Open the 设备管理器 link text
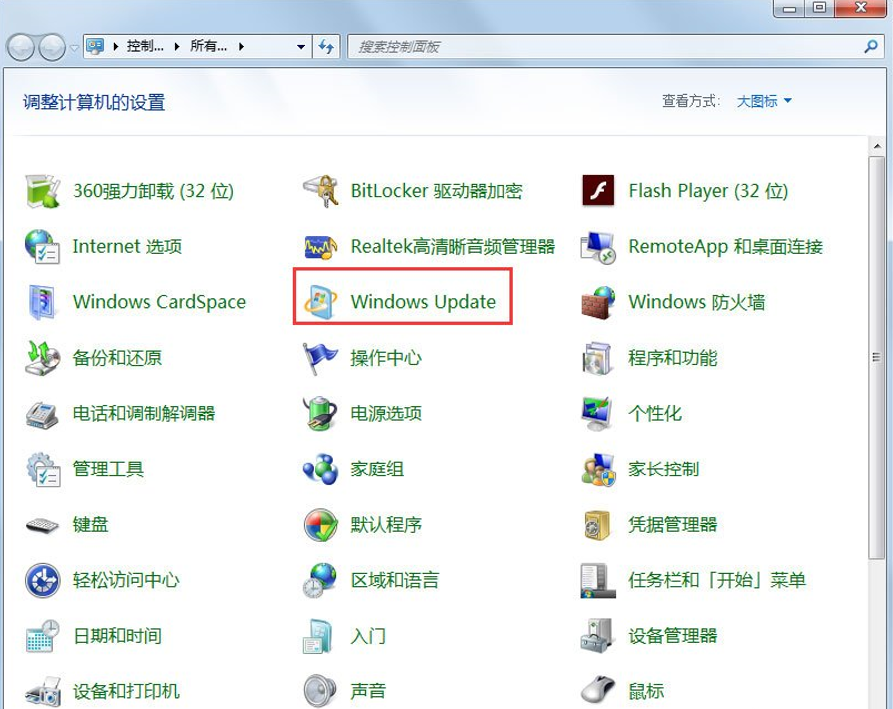 pos(673,636)
